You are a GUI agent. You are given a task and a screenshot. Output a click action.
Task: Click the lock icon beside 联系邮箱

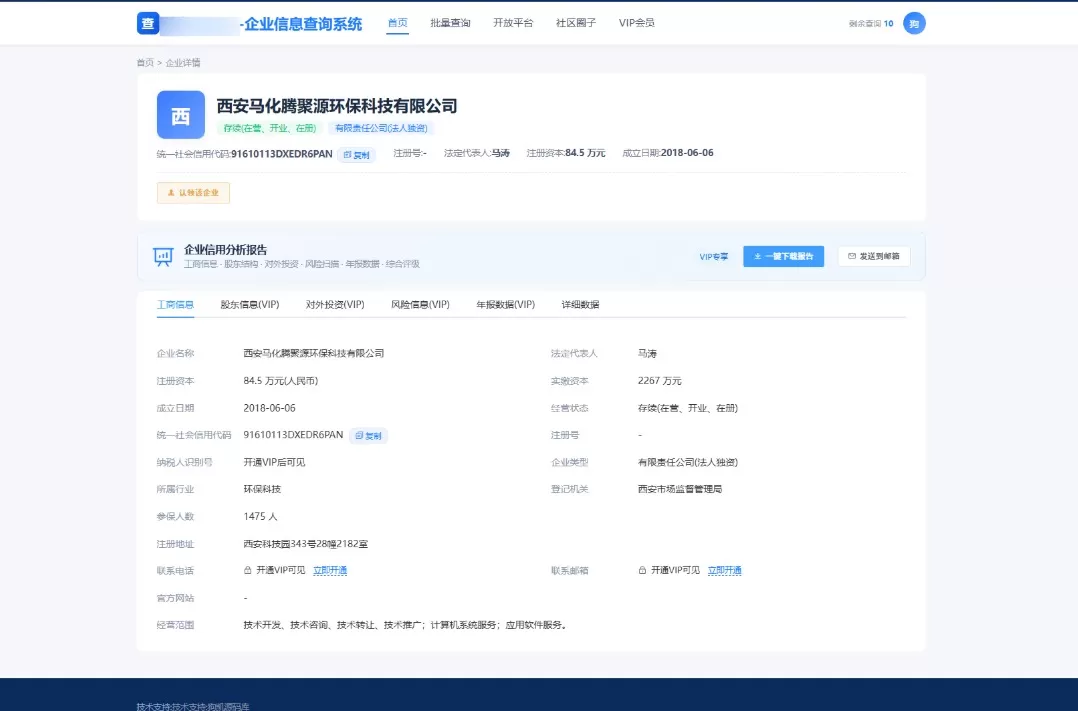[x=642, y=571]
